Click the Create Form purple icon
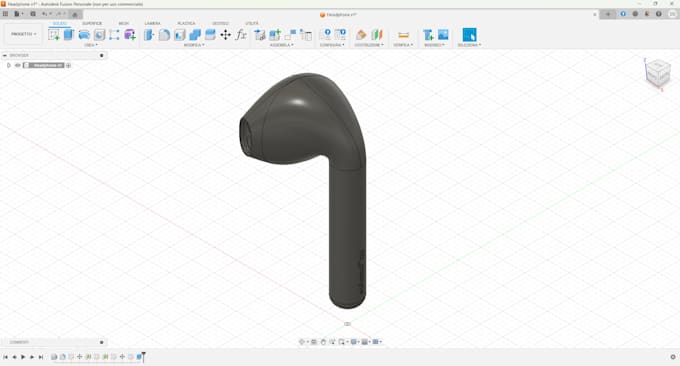The height and width of the screenshot is (366, 680). (130, 35)
